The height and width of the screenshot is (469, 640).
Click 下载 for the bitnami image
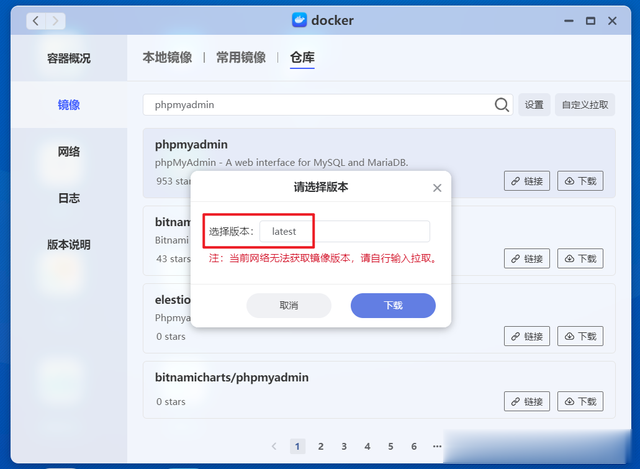[x=580, y=258]
